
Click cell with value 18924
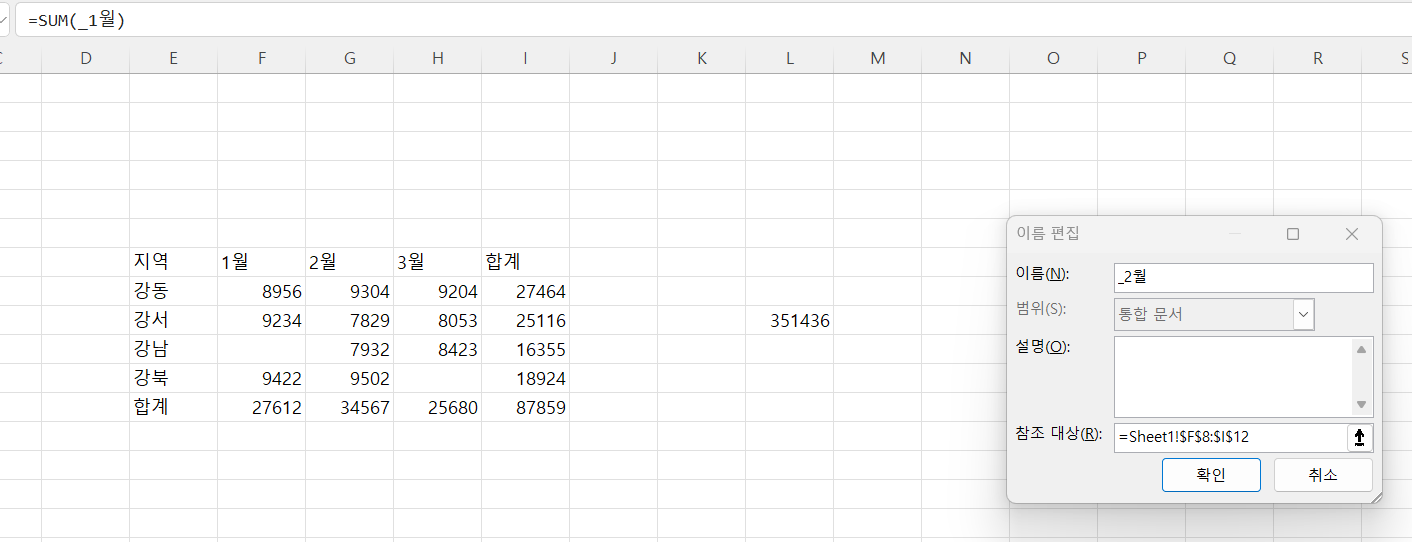526,379
